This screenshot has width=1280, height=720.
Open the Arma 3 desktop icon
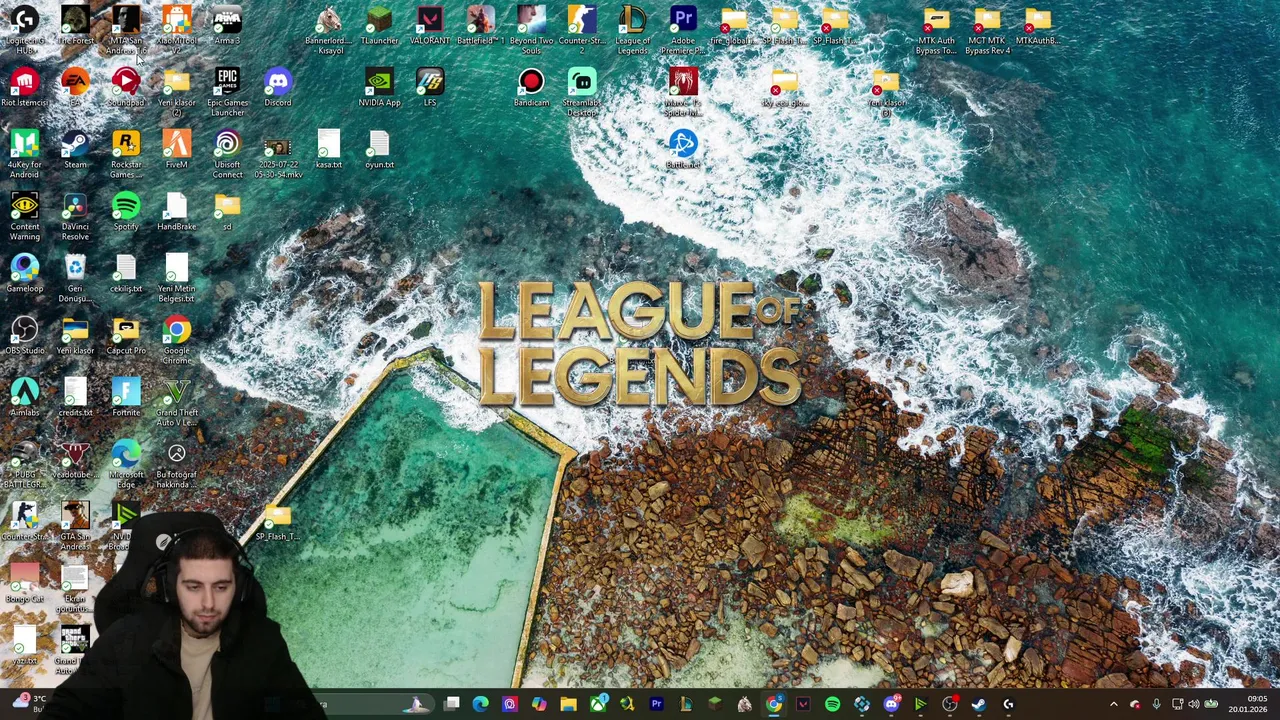[227, 27]
